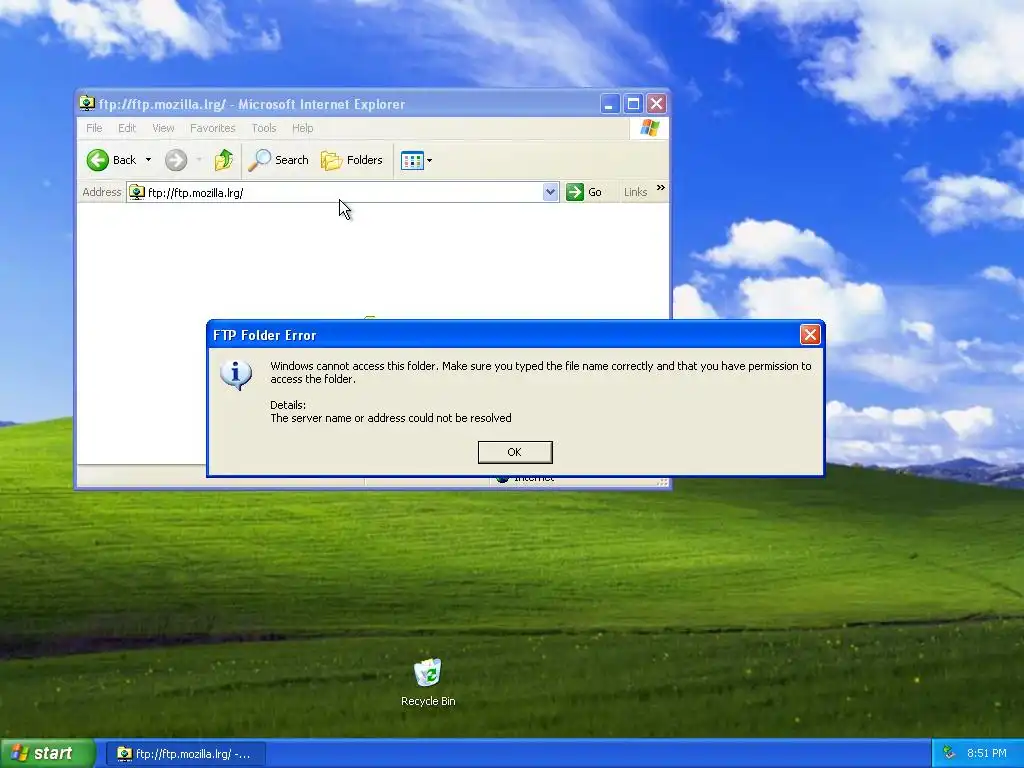The height and width of the screenshot is (768, 1024).
Task: Open the Favorites menu
Action: [212, 128]
